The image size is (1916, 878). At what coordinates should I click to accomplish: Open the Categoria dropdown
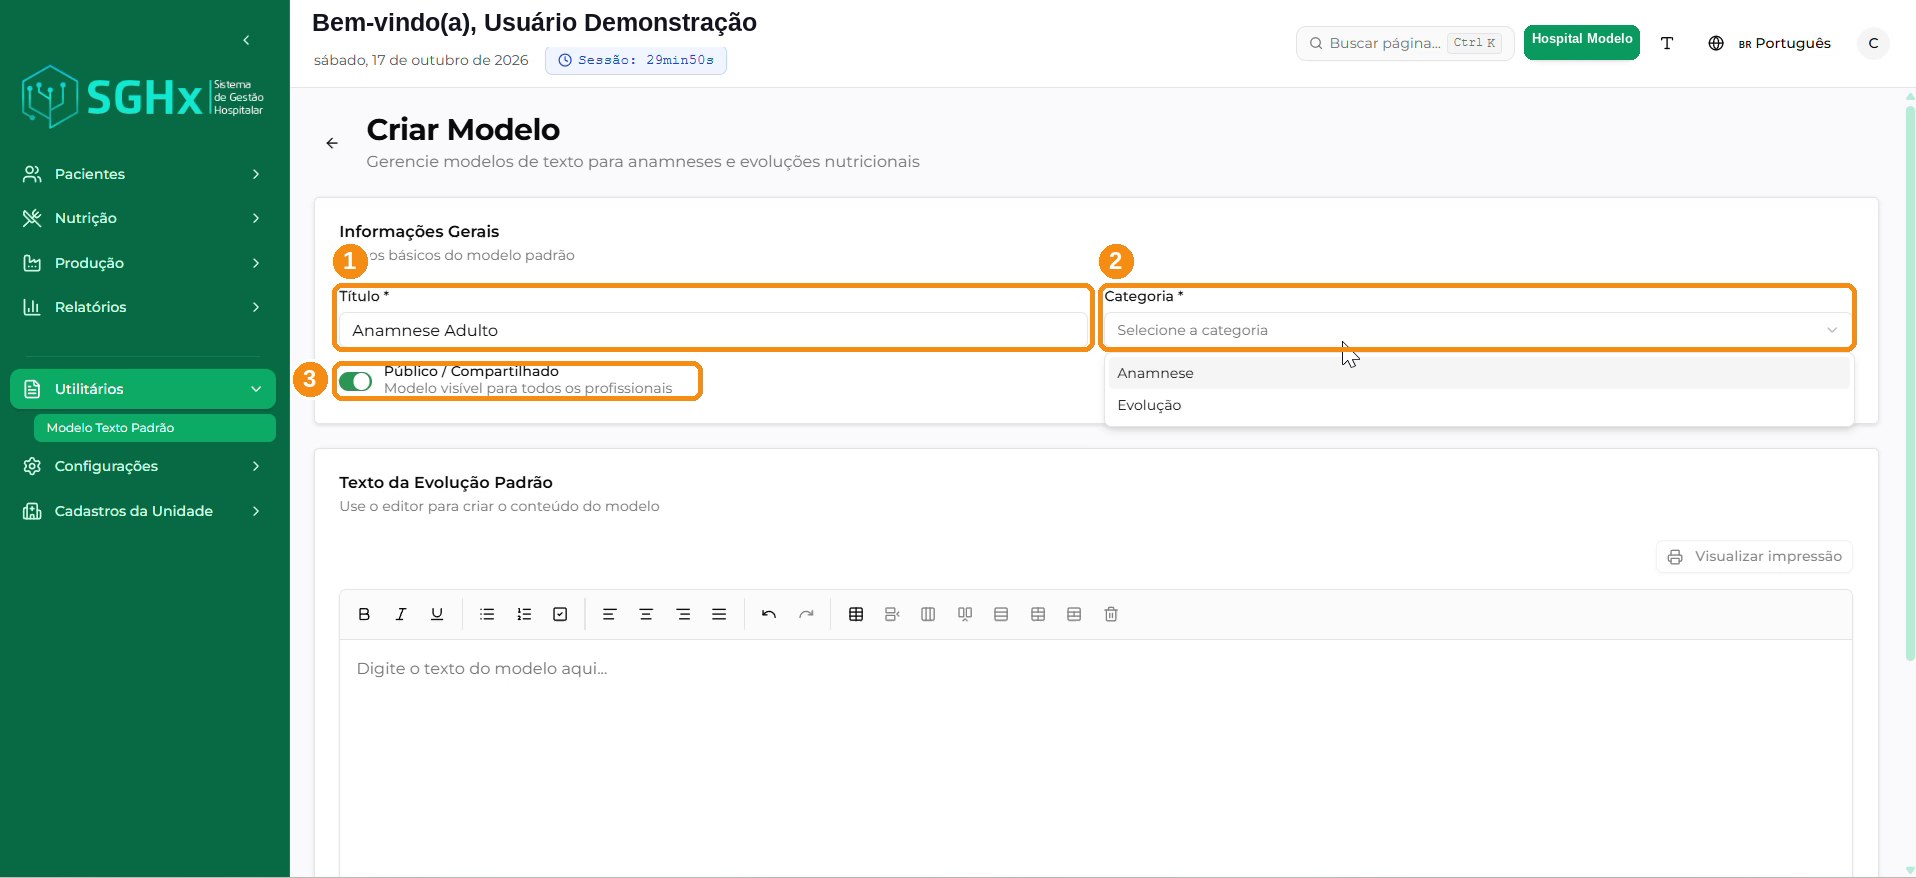(x=1478, y=330)
